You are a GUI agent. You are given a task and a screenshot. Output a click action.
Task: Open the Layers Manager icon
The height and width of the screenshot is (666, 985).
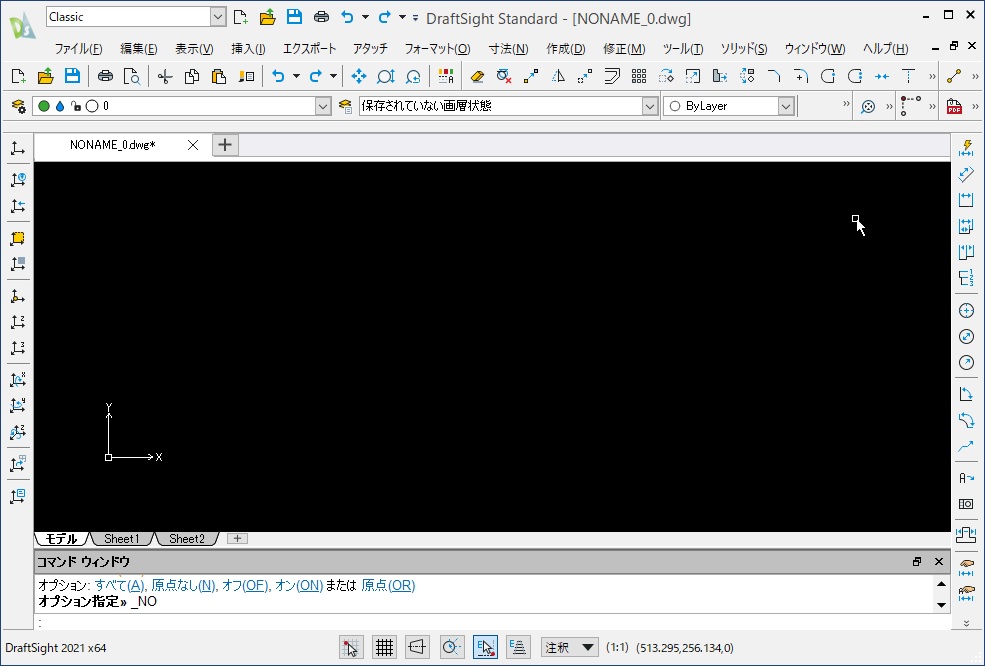click(19, 106)
